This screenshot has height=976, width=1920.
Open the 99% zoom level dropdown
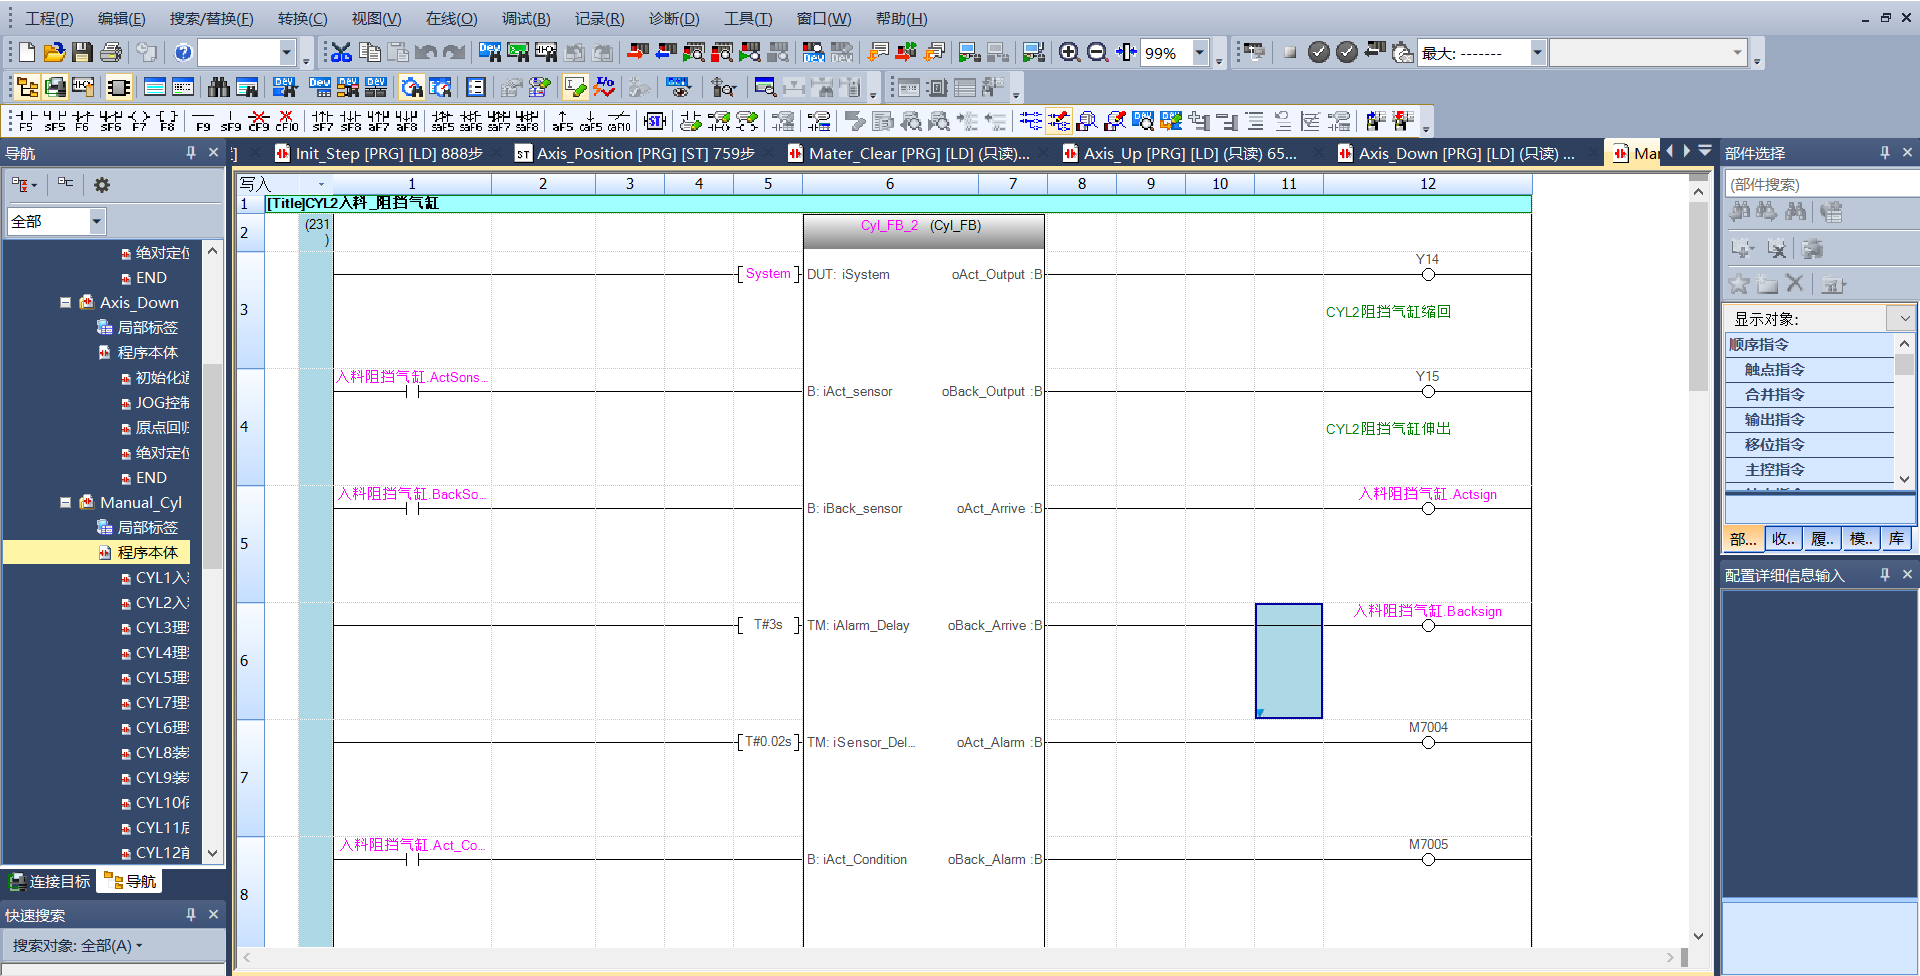click(x=1200, y=53)
